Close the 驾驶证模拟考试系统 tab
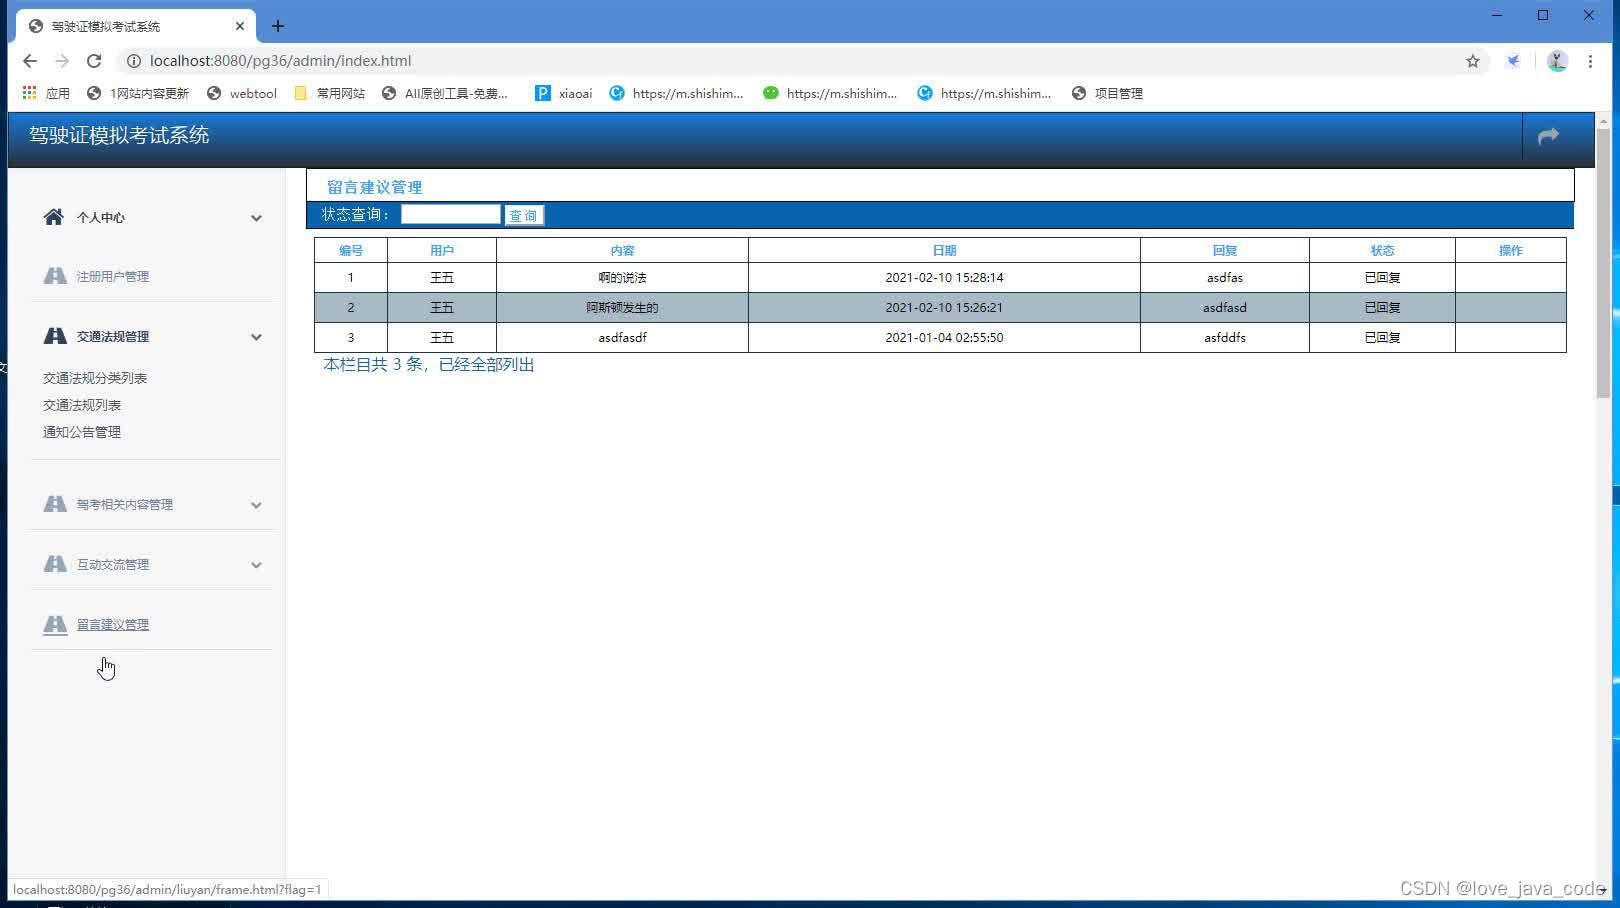Screen dimensions: 1620x908 [240, 26]
